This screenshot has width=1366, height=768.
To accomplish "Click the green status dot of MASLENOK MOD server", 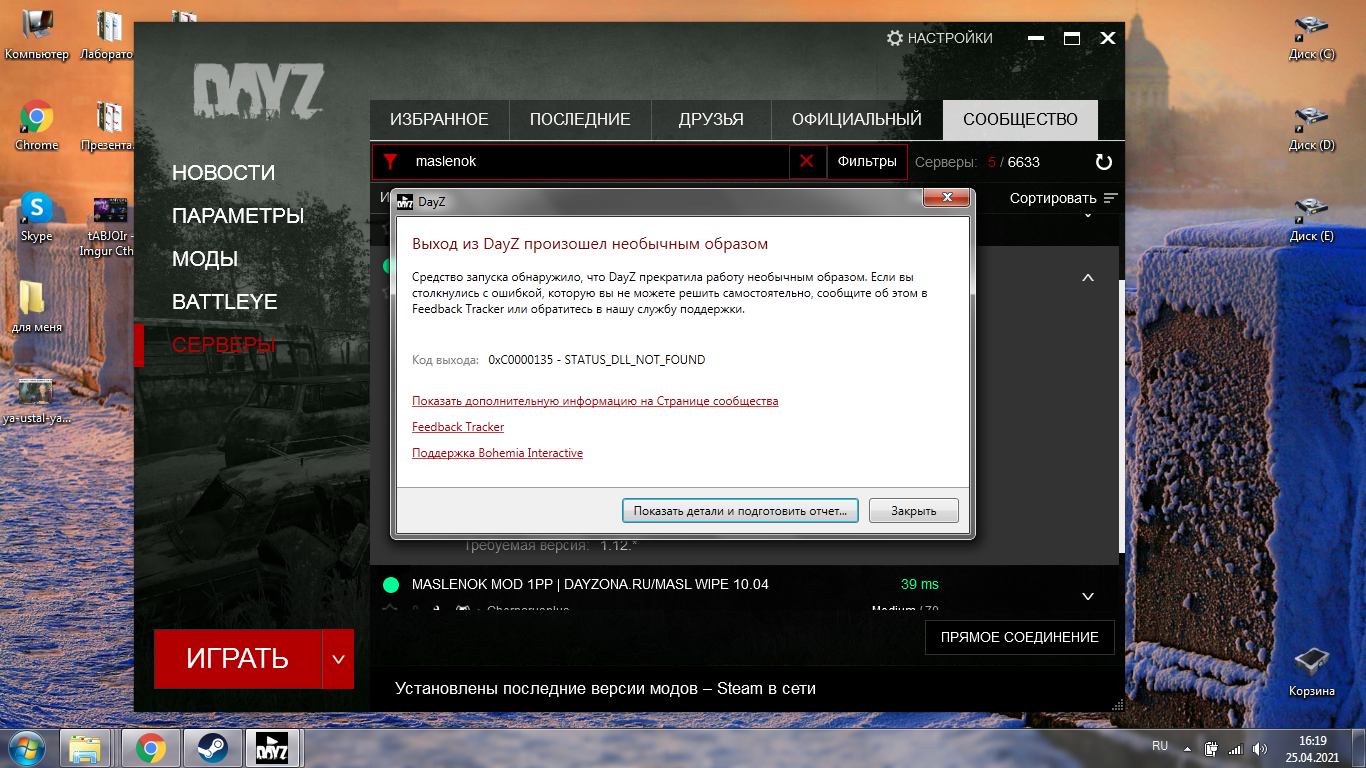I will (x=391, y=584).
